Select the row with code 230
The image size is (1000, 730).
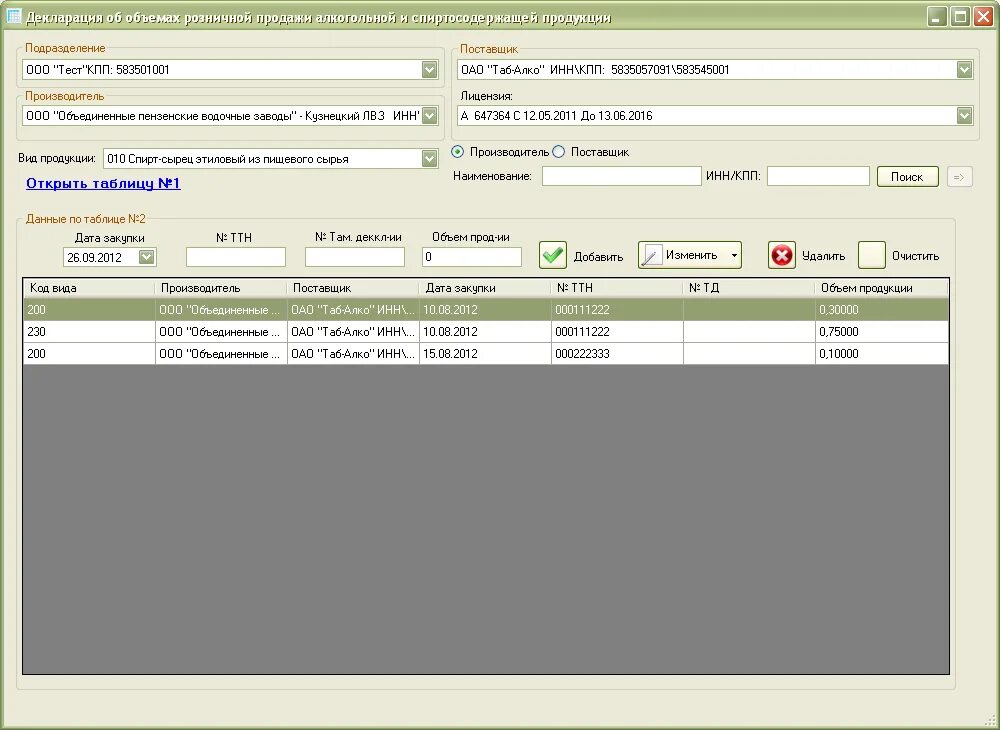486,332
